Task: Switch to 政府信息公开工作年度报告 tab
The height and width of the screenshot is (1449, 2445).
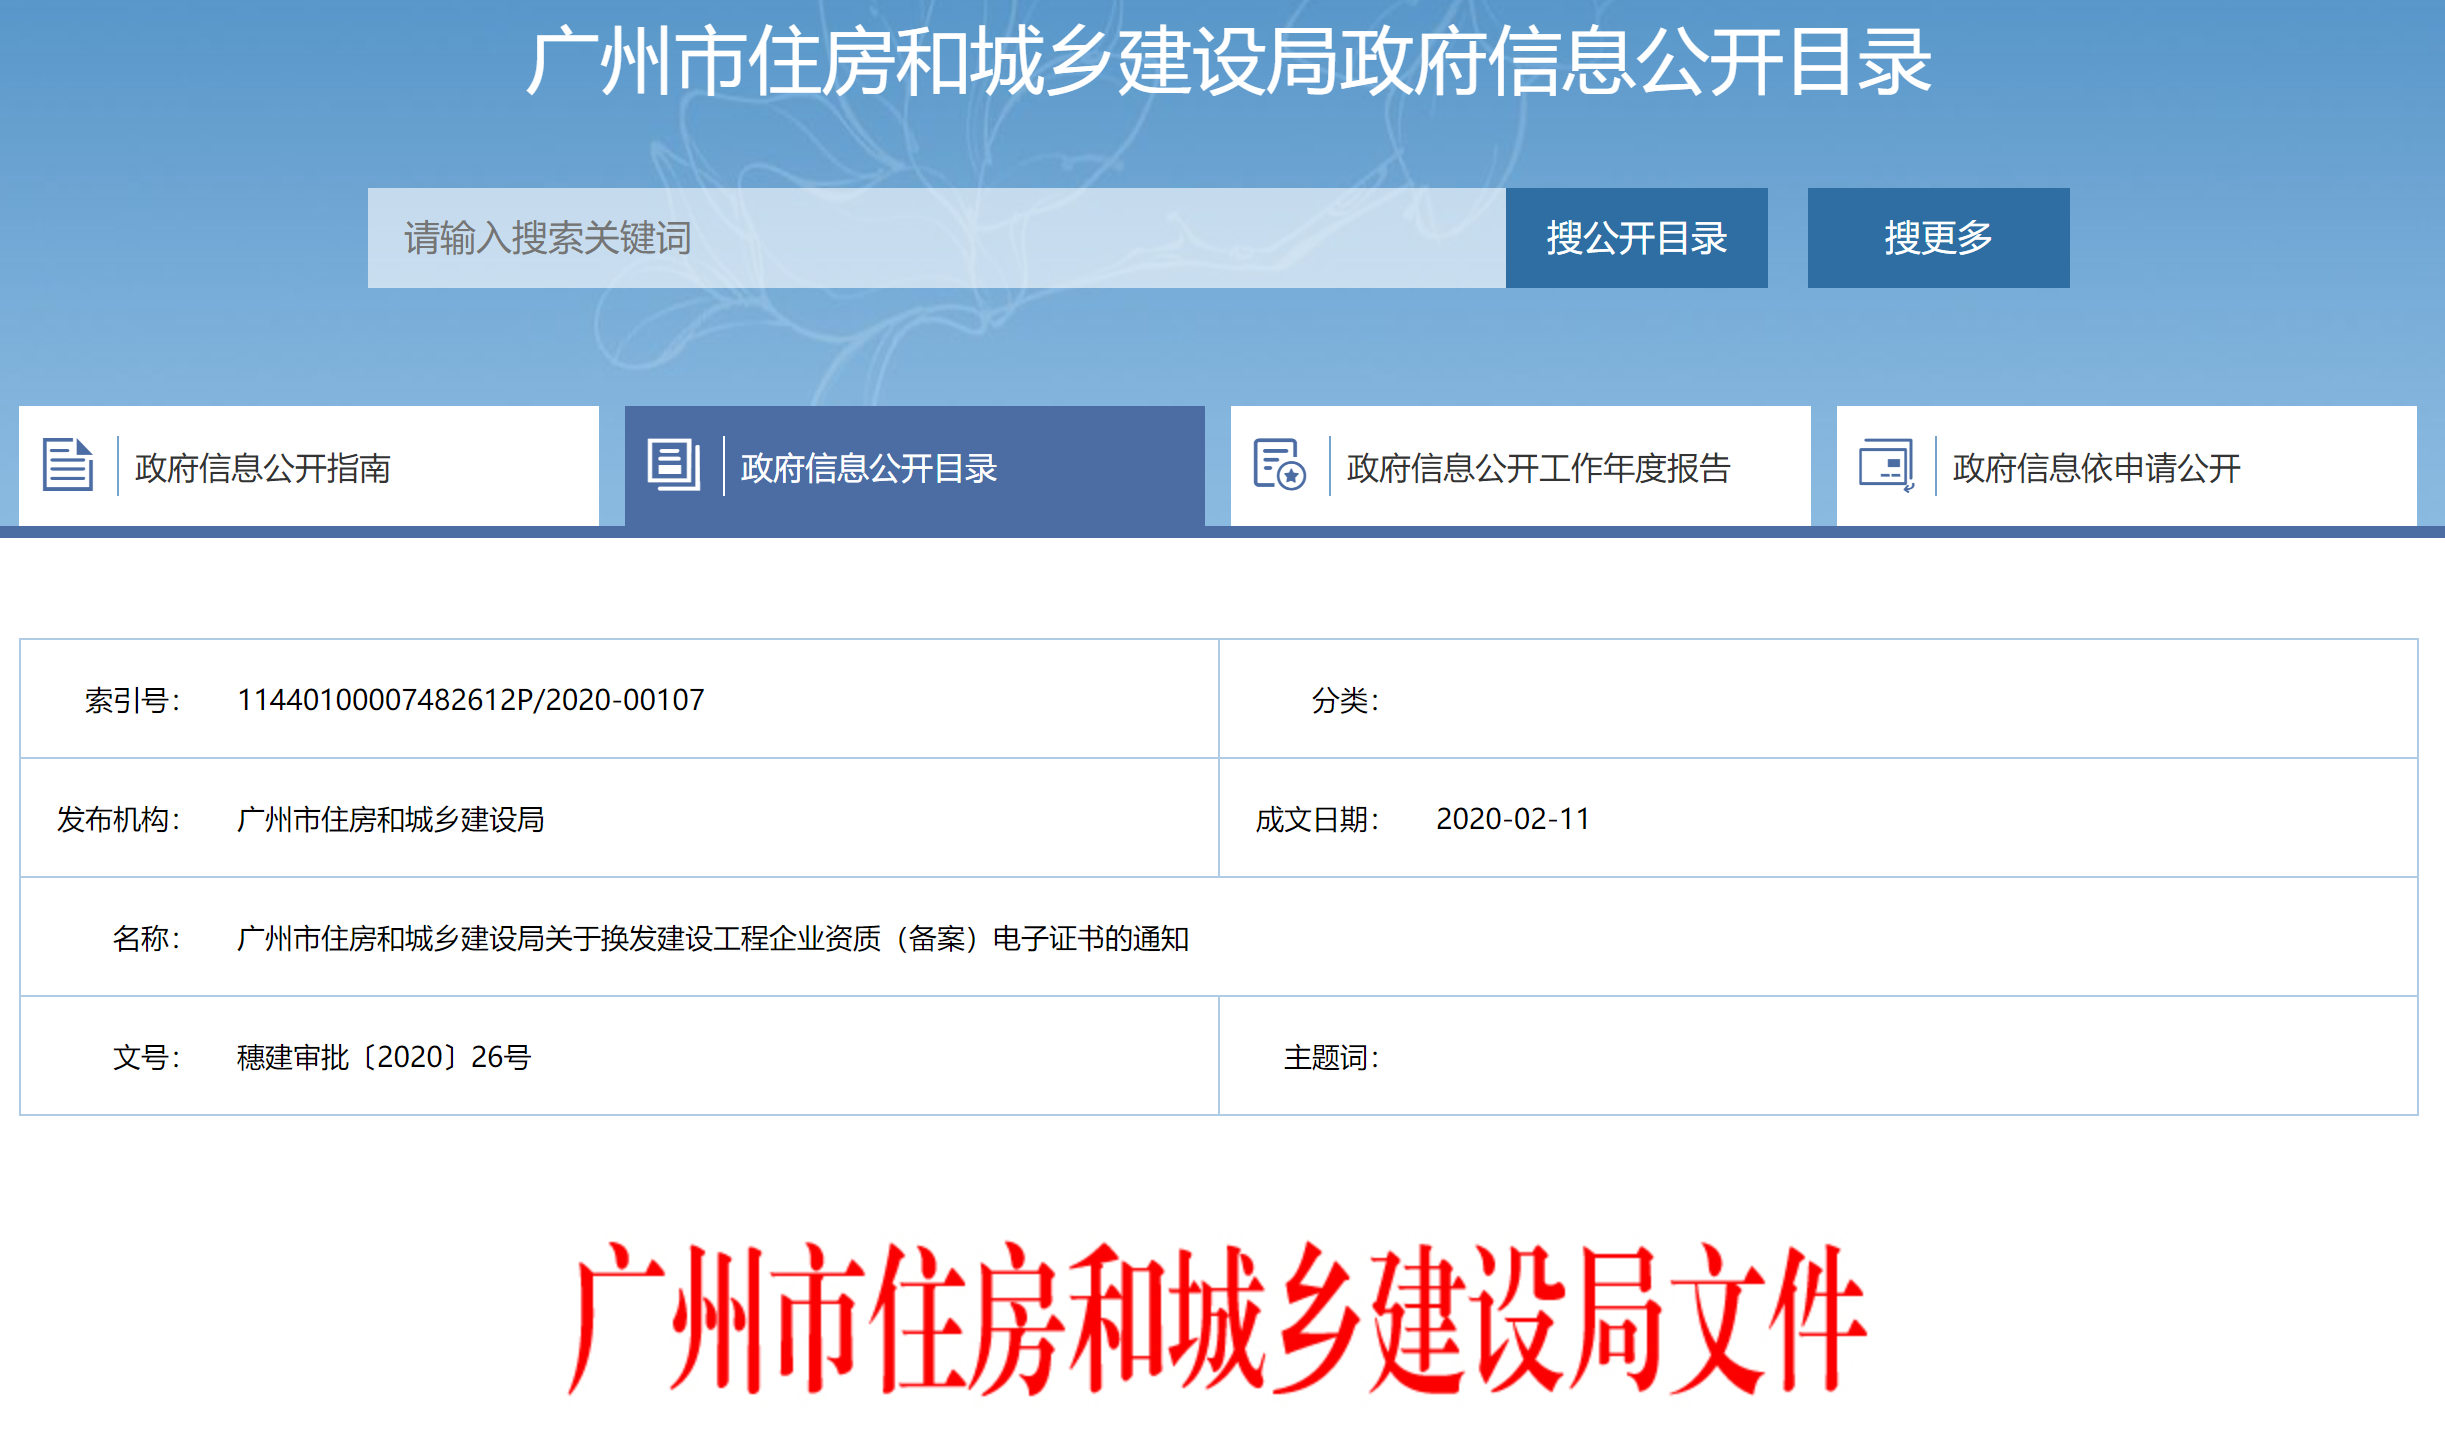Action: 1538,468
